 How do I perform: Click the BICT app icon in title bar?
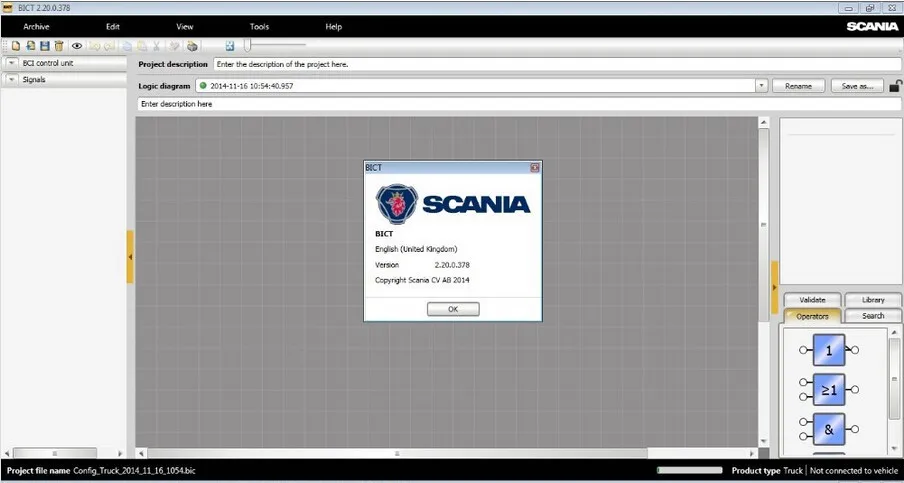click(8, 7)
